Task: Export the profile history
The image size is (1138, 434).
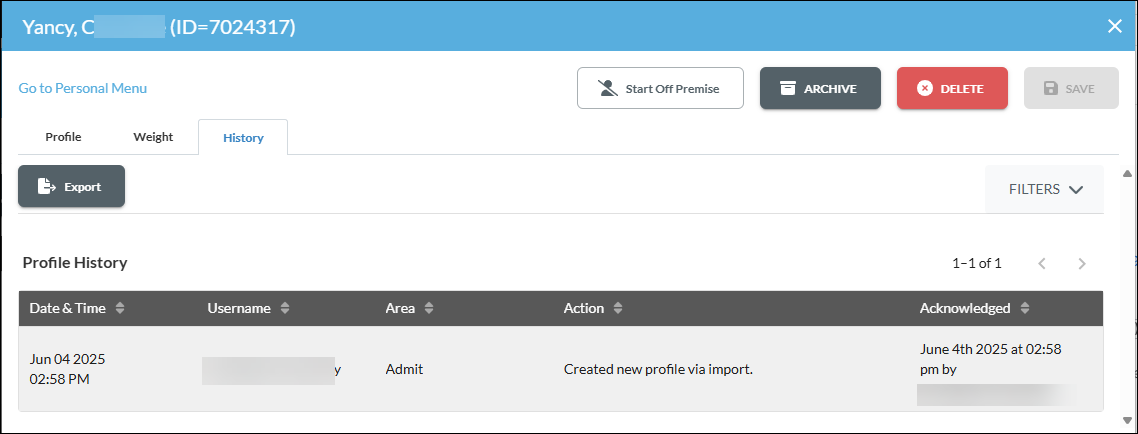Action: (x=71, y=187)
